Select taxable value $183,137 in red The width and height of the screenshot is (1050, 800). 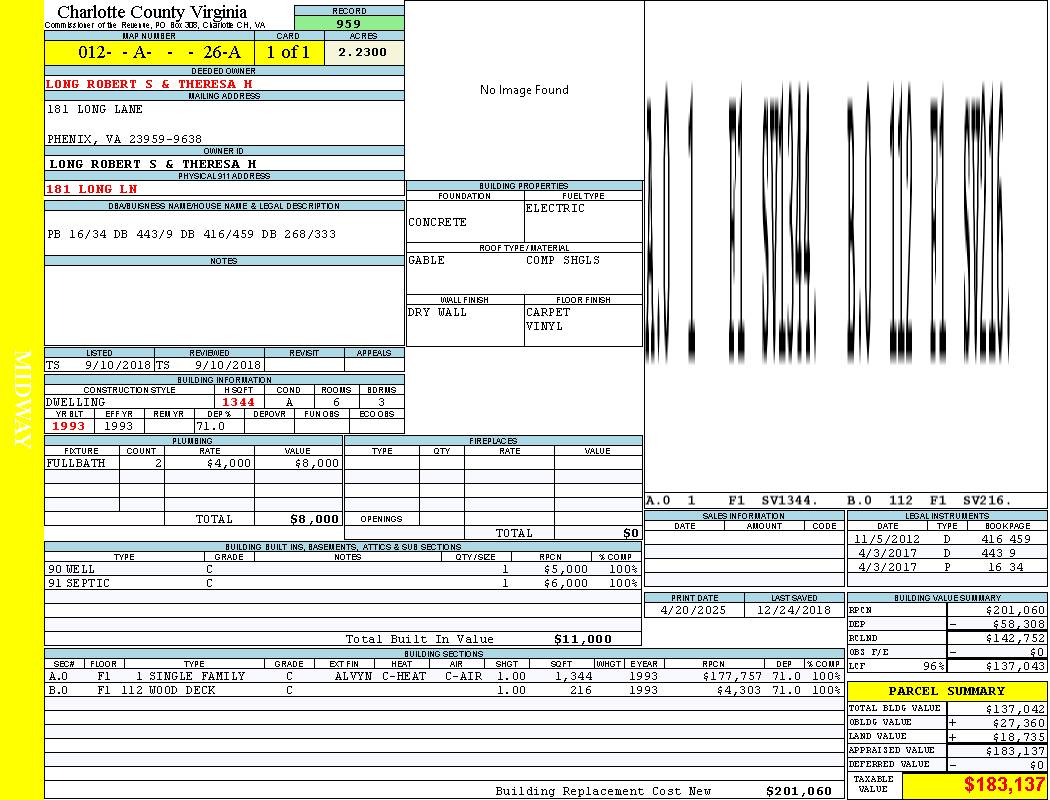click(1004, 784)
